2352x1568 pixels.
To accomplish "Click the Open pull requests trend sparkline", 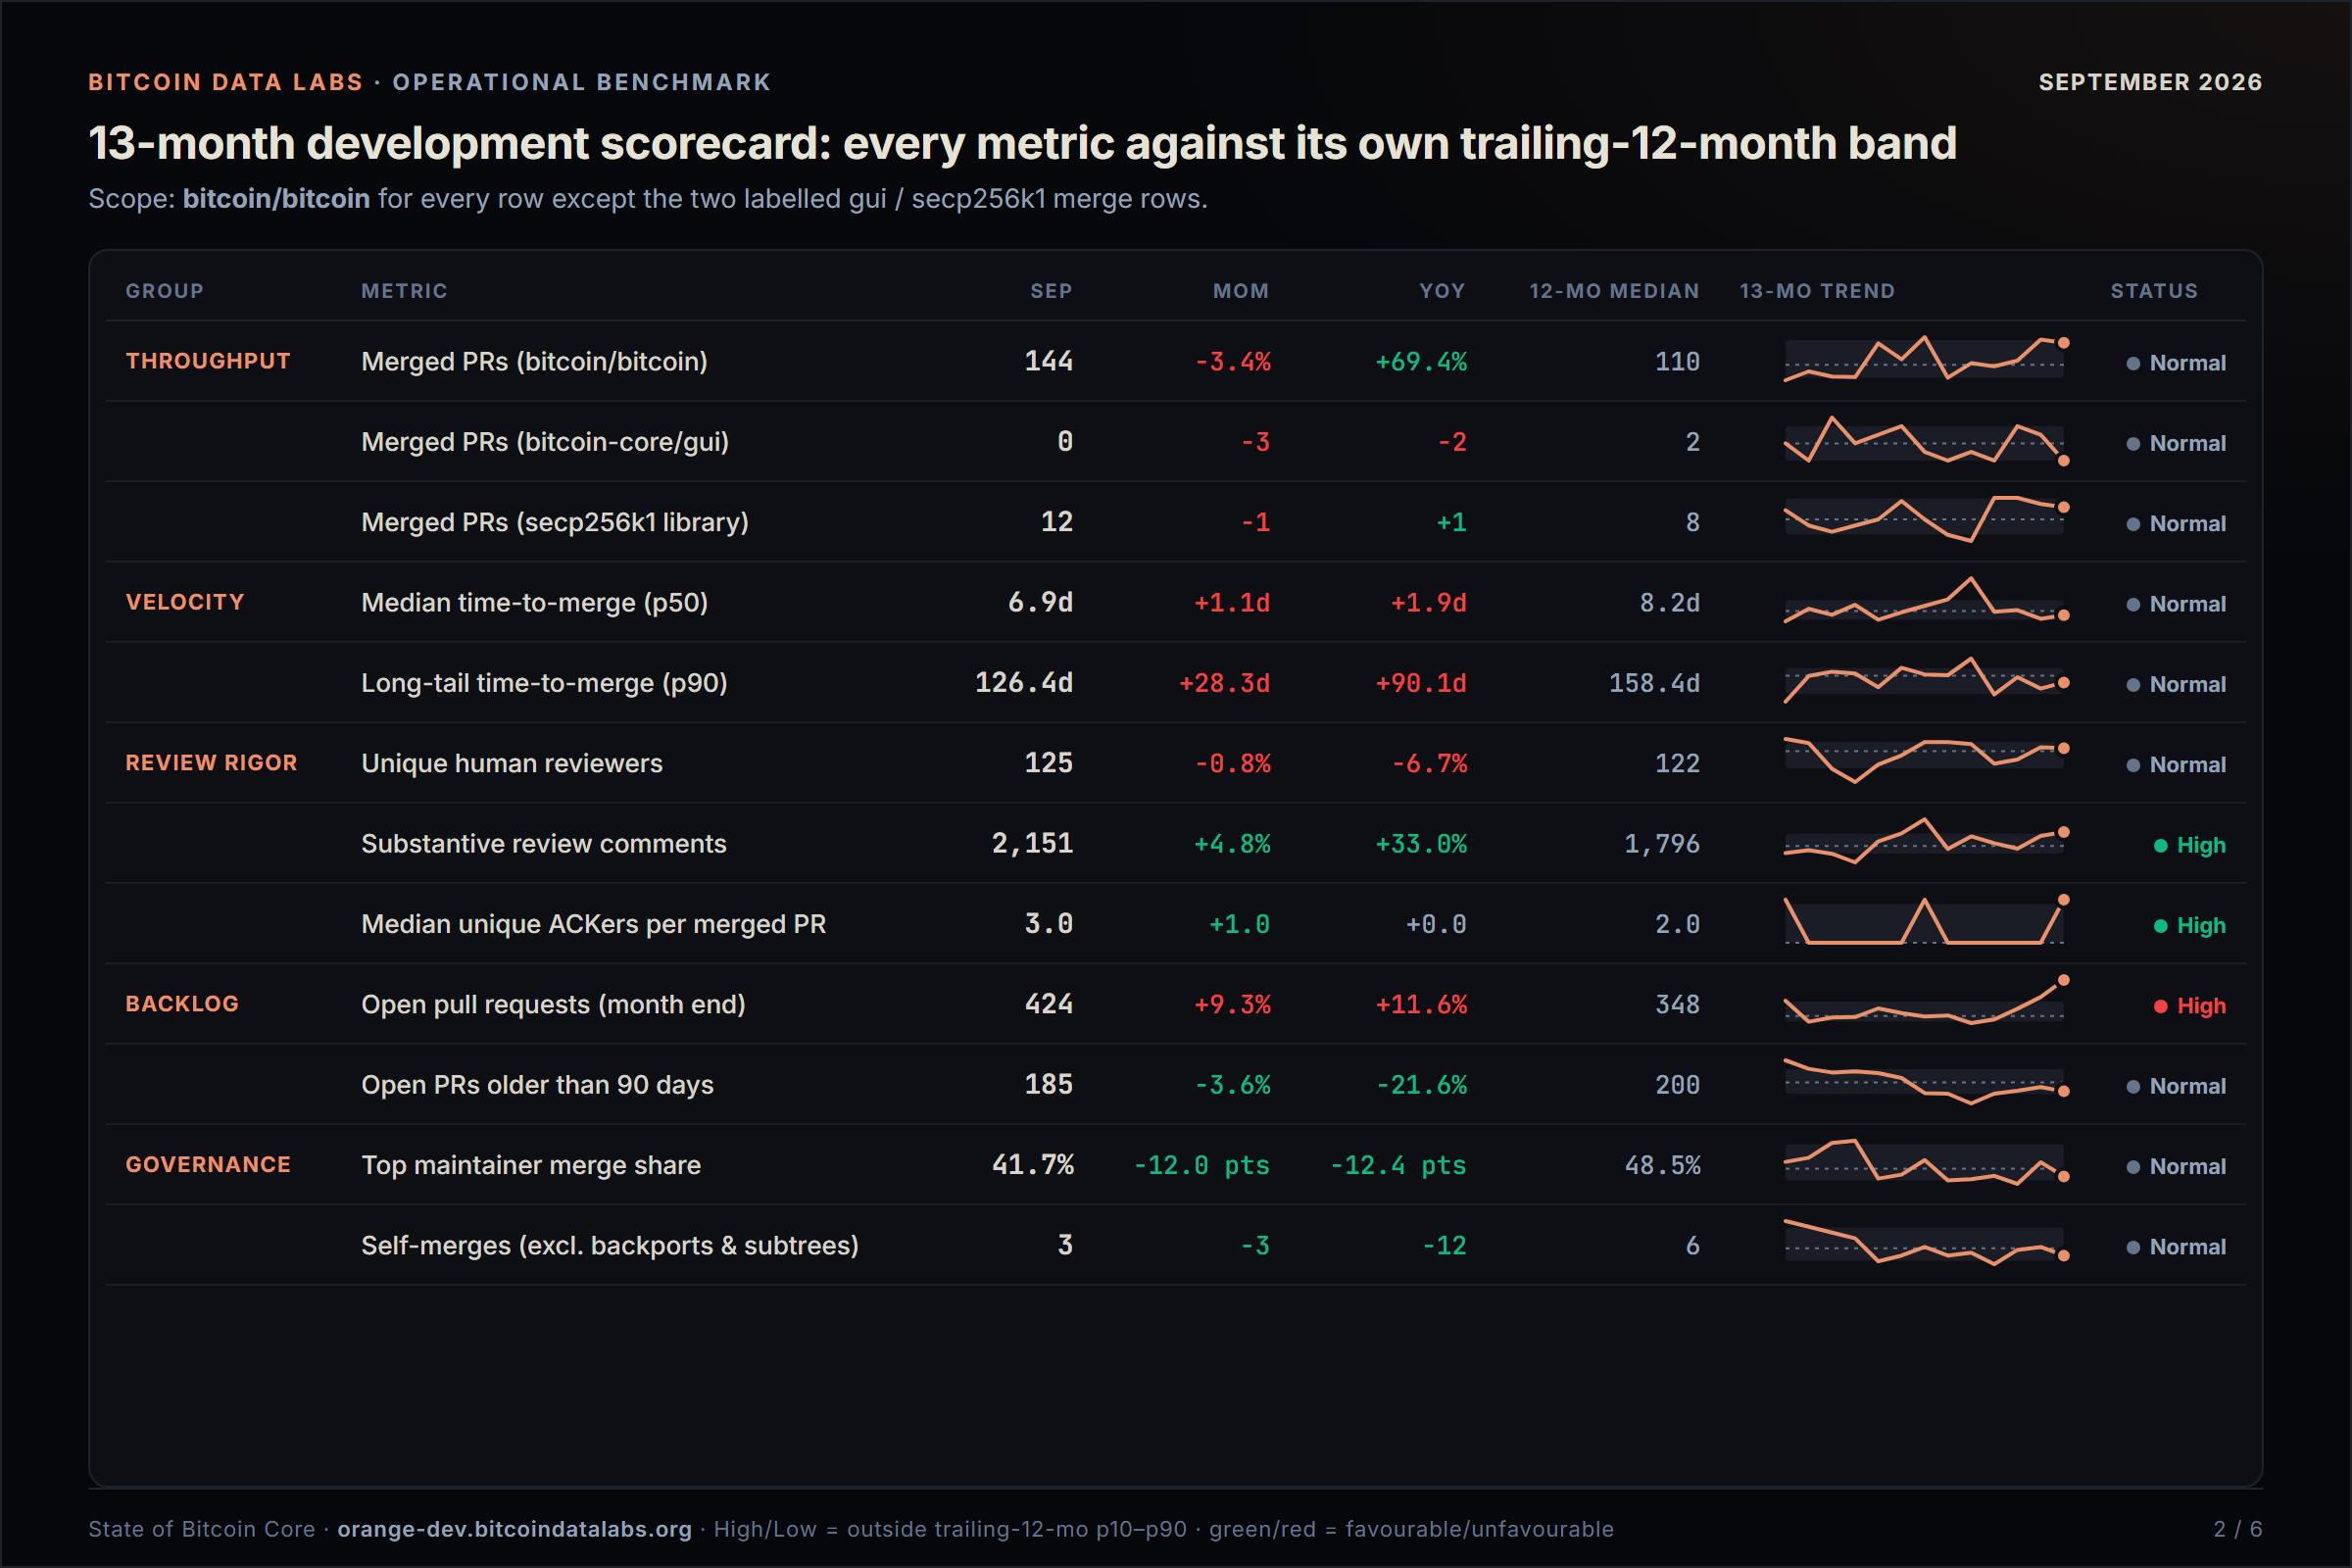I will tap(1926, 1003).
